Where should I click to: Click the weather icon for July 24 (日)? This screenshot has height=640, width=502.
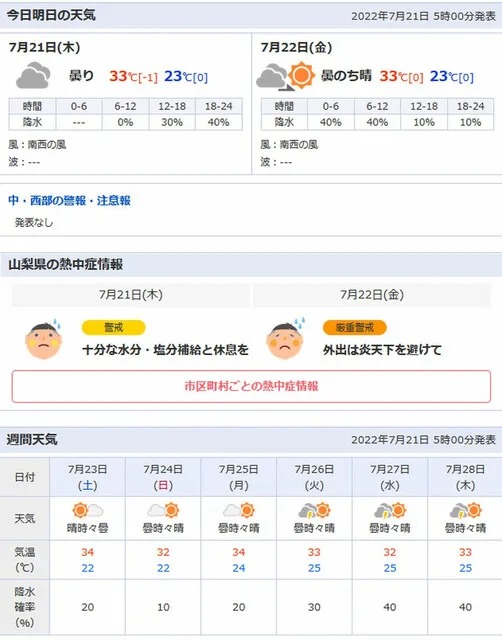[163, 510]
